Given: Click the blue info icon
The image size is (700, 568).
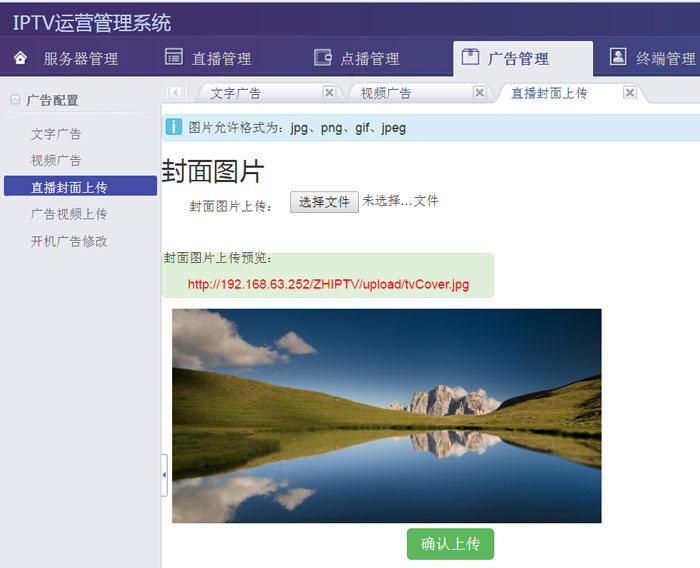Looking at the screenshot, I should point(174,127).
